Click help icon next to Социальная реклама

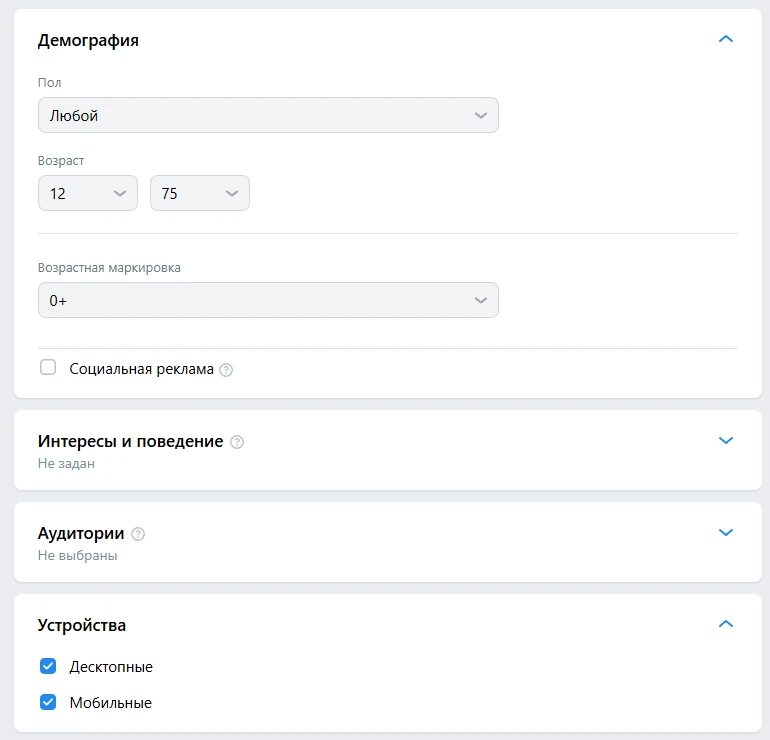click(x=226, y=370)
